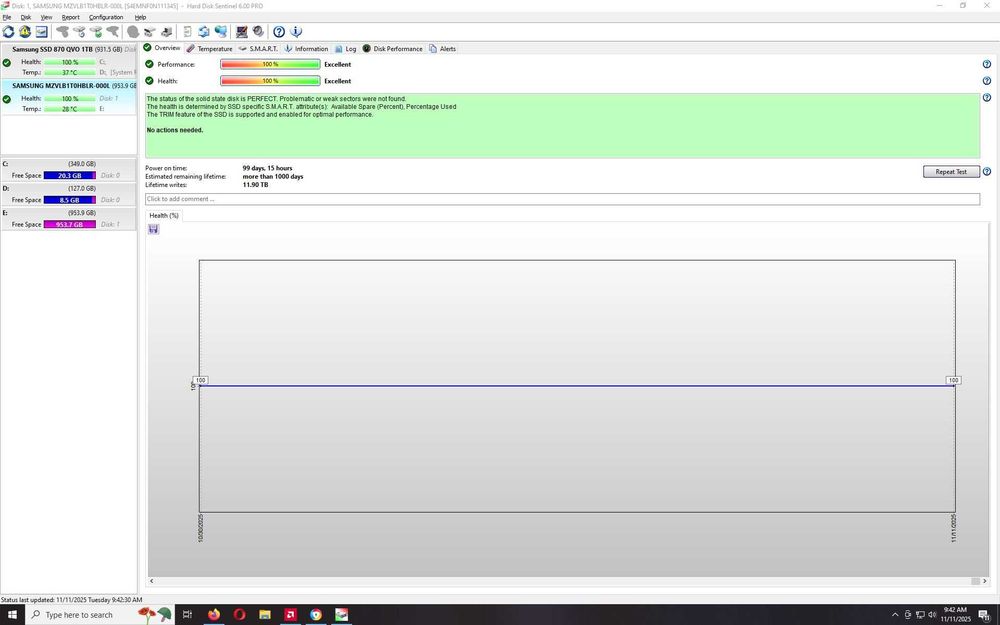Click help icon beside Performance row
The image size is (1000, 625).
pyautogui.click(x=987, y=64)
